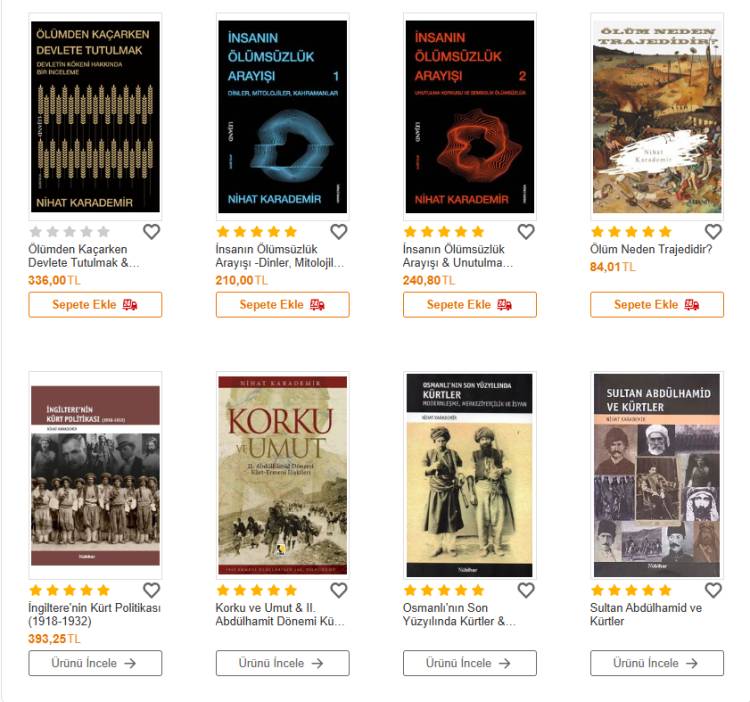The width and height of the screenshot is (750, 702).
Task: Add Ölümden Kaçarken Devlete Tutulmak to cart
Action: tap(95, 305)
